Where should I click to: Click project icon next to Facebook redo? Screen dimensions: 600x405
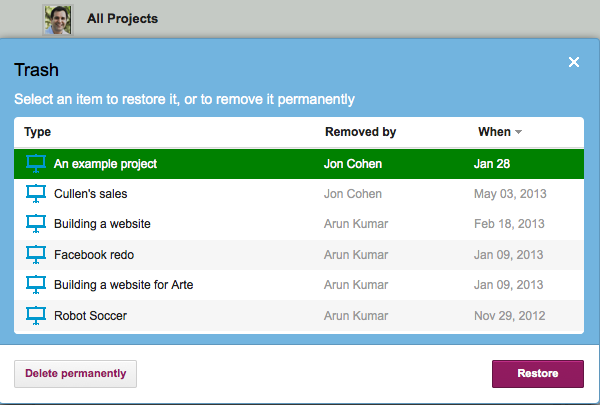pos(36,255)
